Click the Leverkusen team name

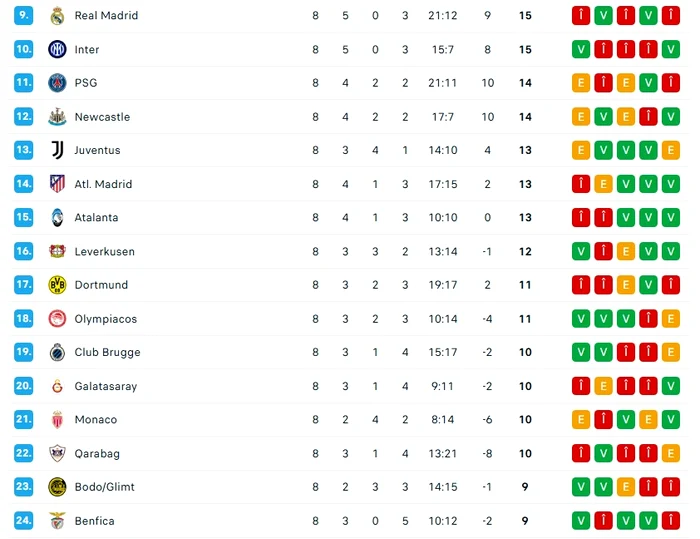pyautogui.click(x=104, y=251)
